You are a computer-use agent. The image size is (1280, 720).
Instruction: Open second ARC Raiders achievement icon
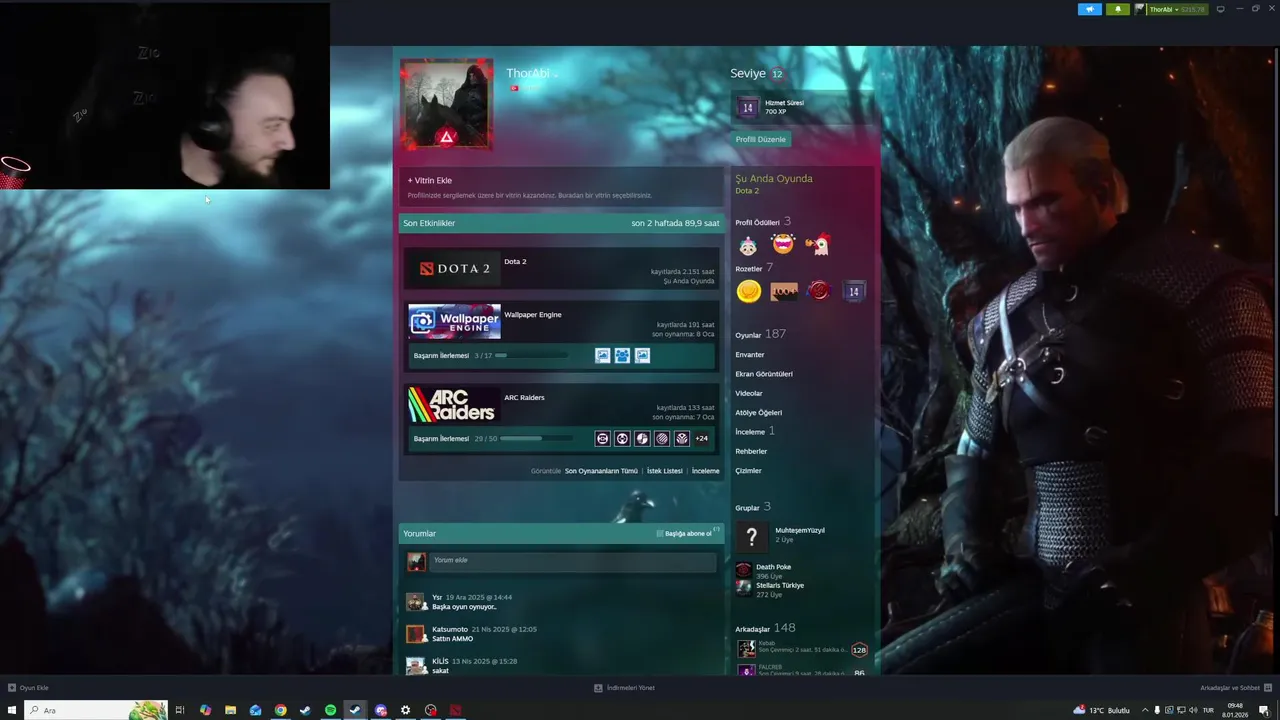pyautogui.click(x=622, y=438)
